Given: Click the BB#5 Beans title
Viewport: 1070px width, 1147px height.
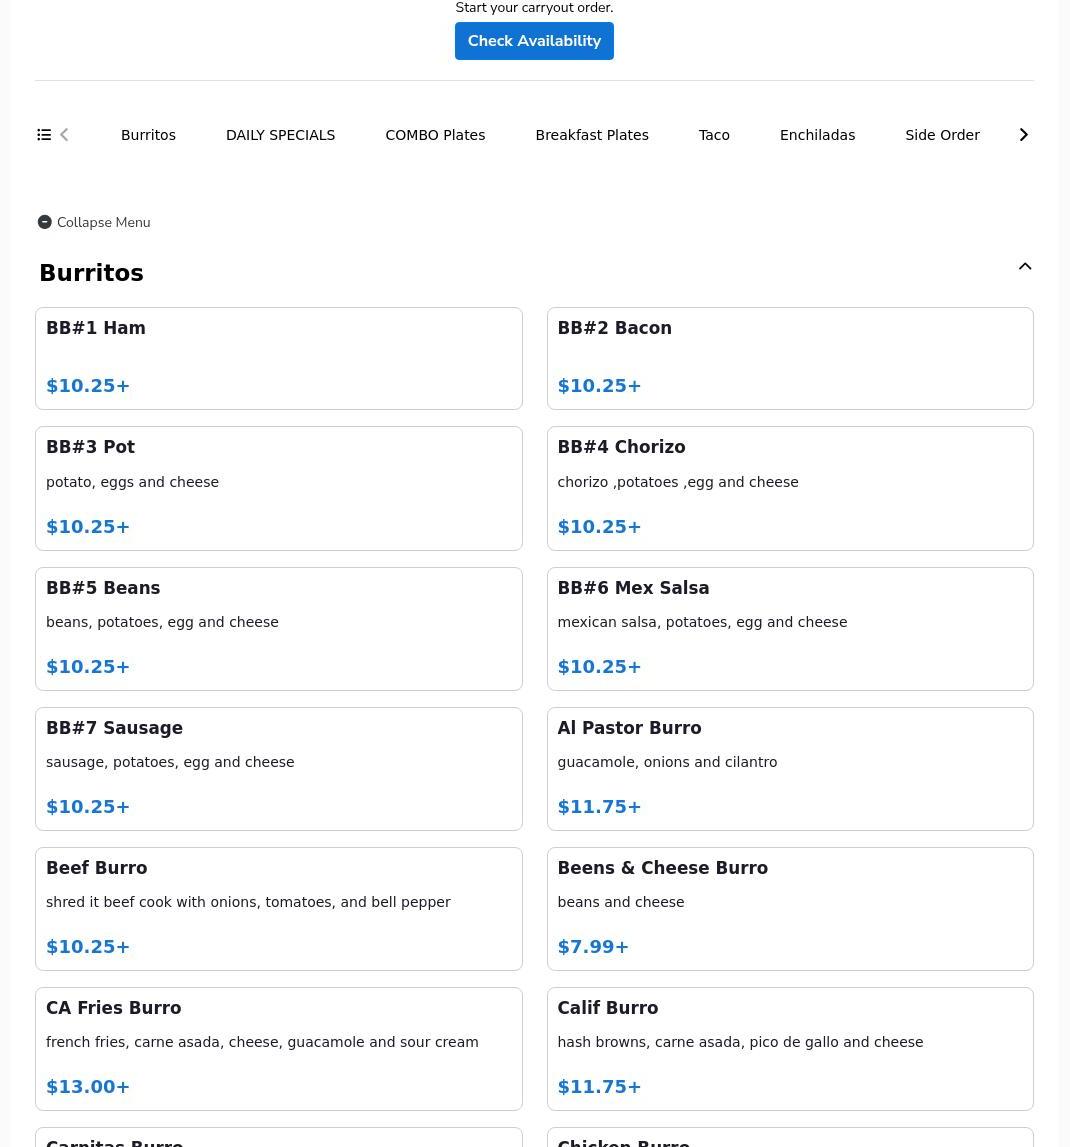Looking at the screenshot, I should click(x=103, y=588).
